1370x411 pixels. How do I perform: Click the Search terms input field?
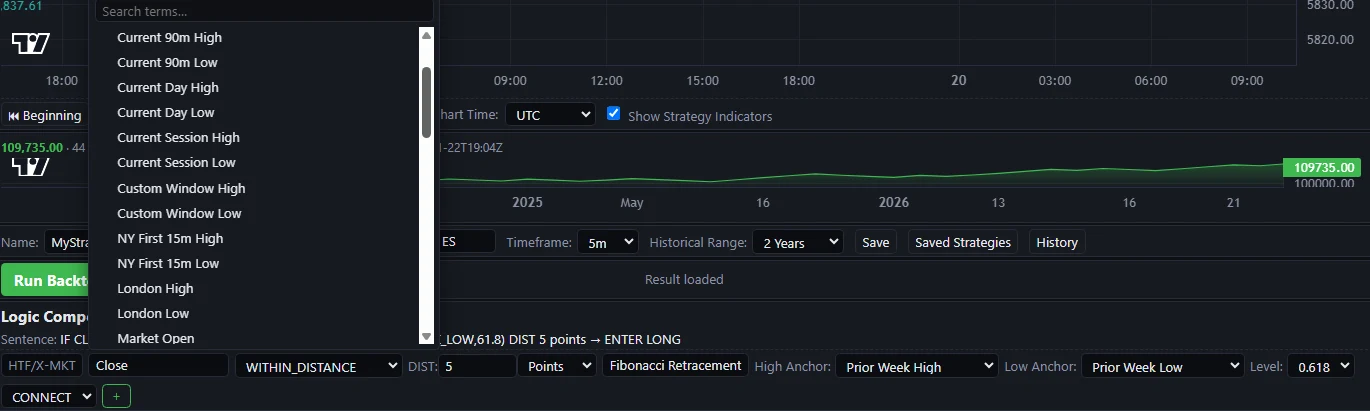(x=265, y=11)
